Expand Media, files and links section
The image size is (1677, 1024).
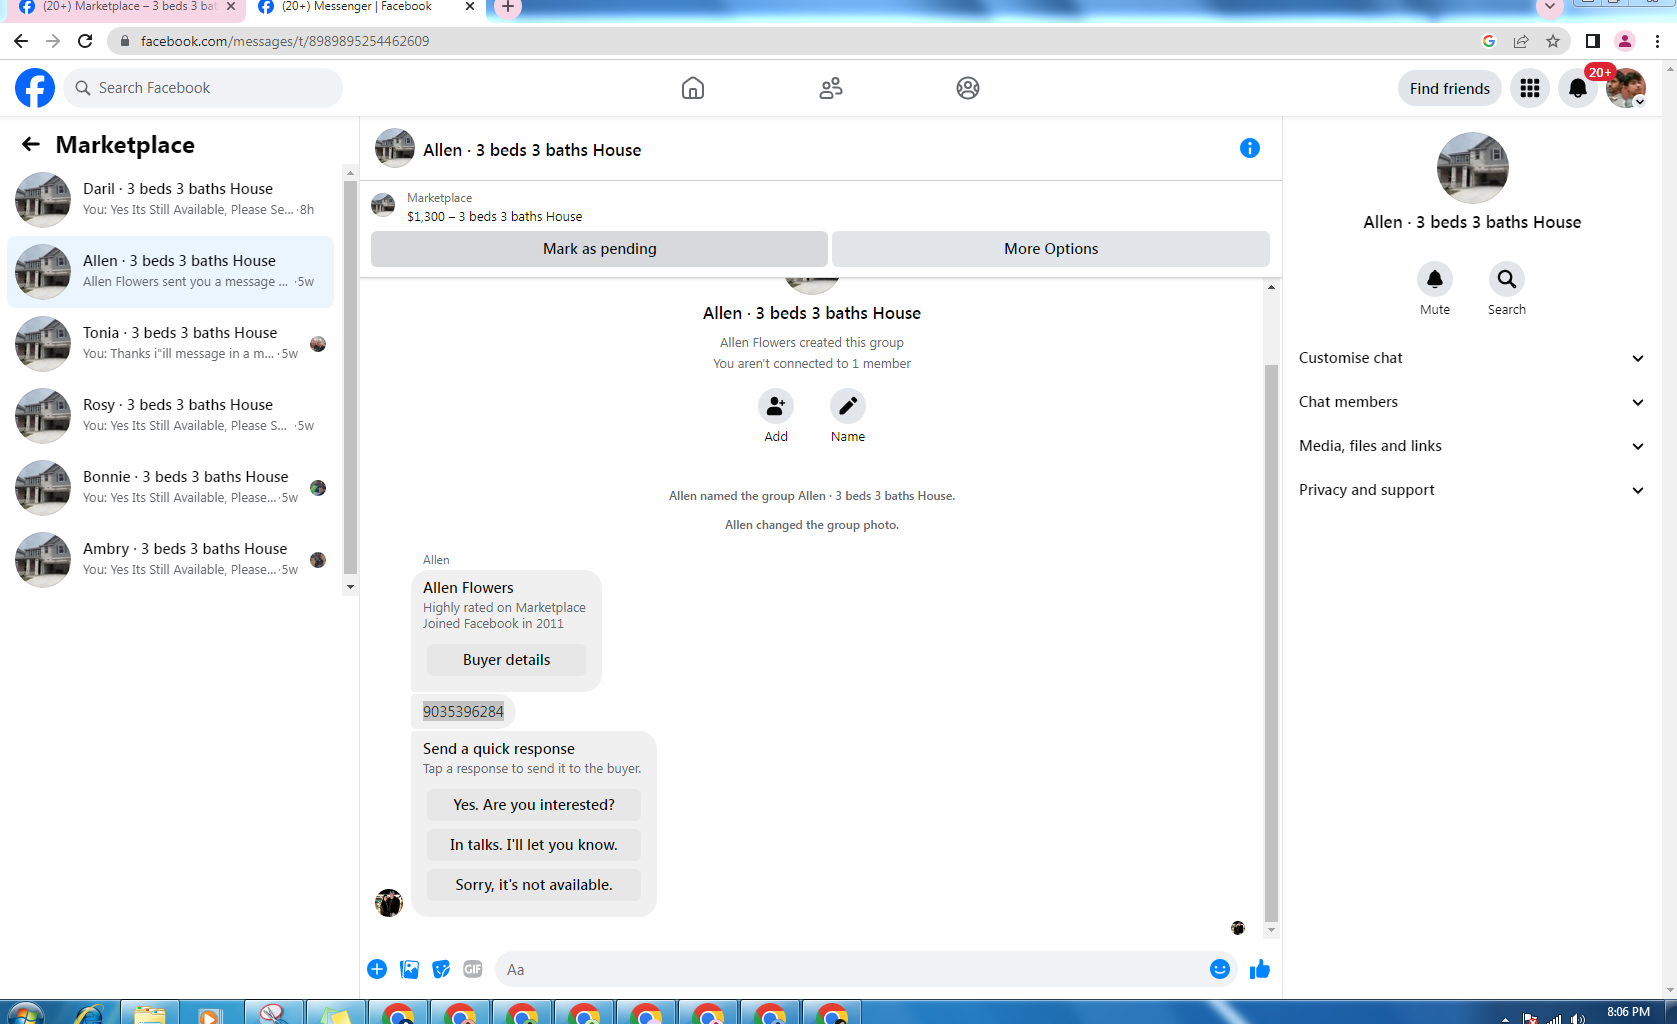click(x=1472, y=446)
